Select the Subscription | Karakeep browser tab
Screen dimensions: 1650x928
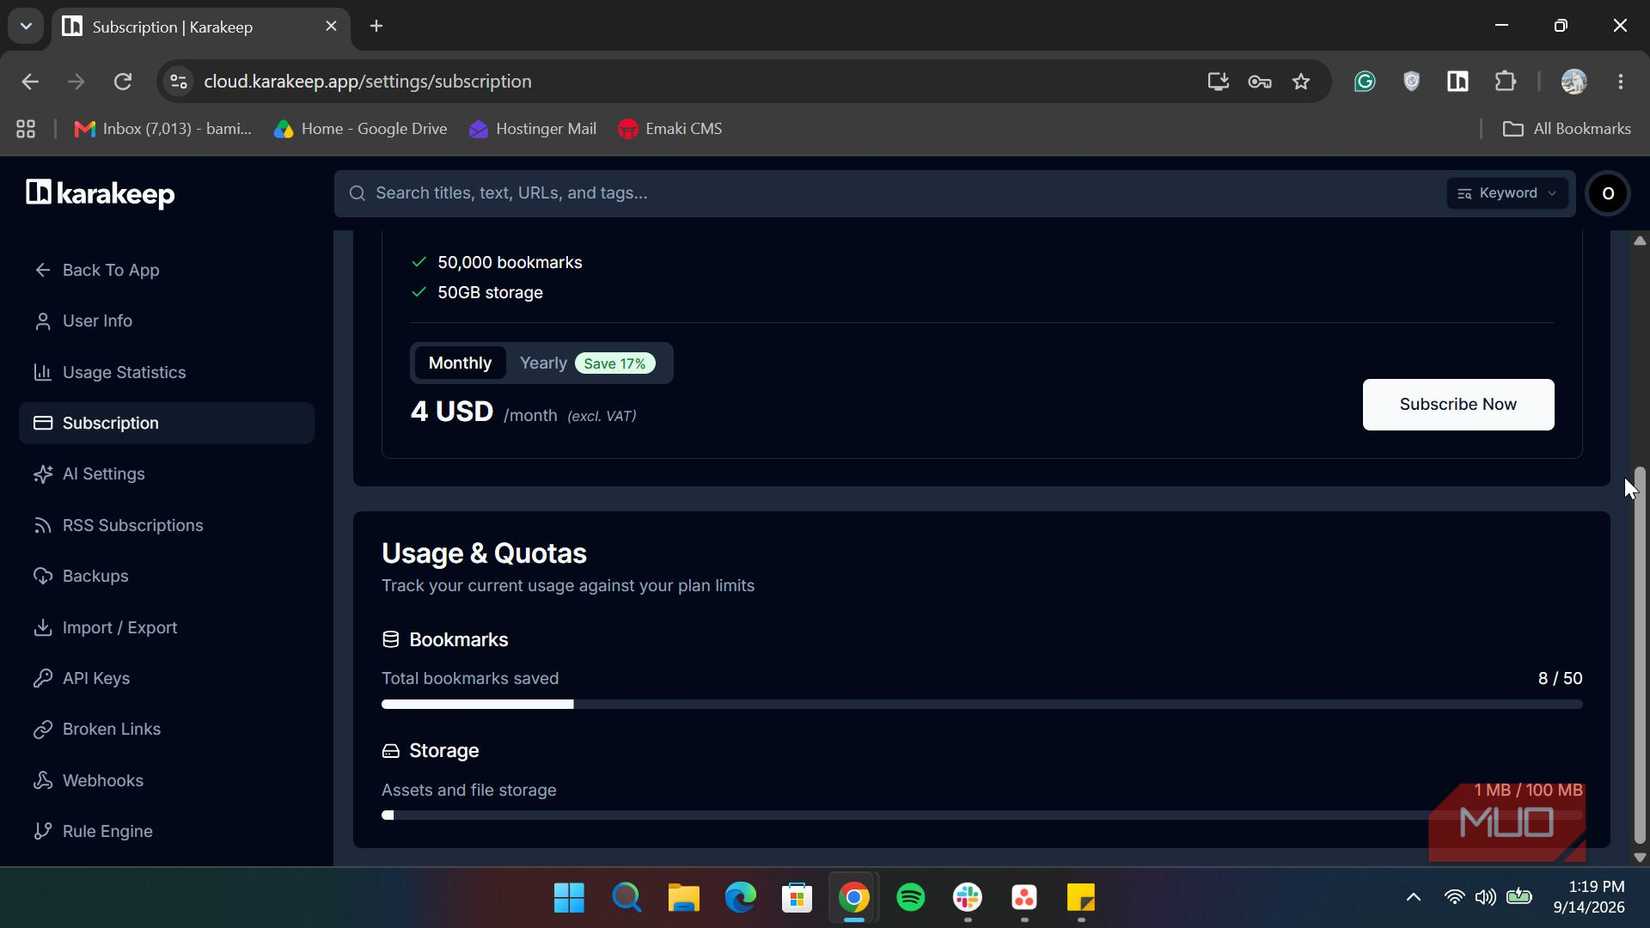[x=200, y=27]
